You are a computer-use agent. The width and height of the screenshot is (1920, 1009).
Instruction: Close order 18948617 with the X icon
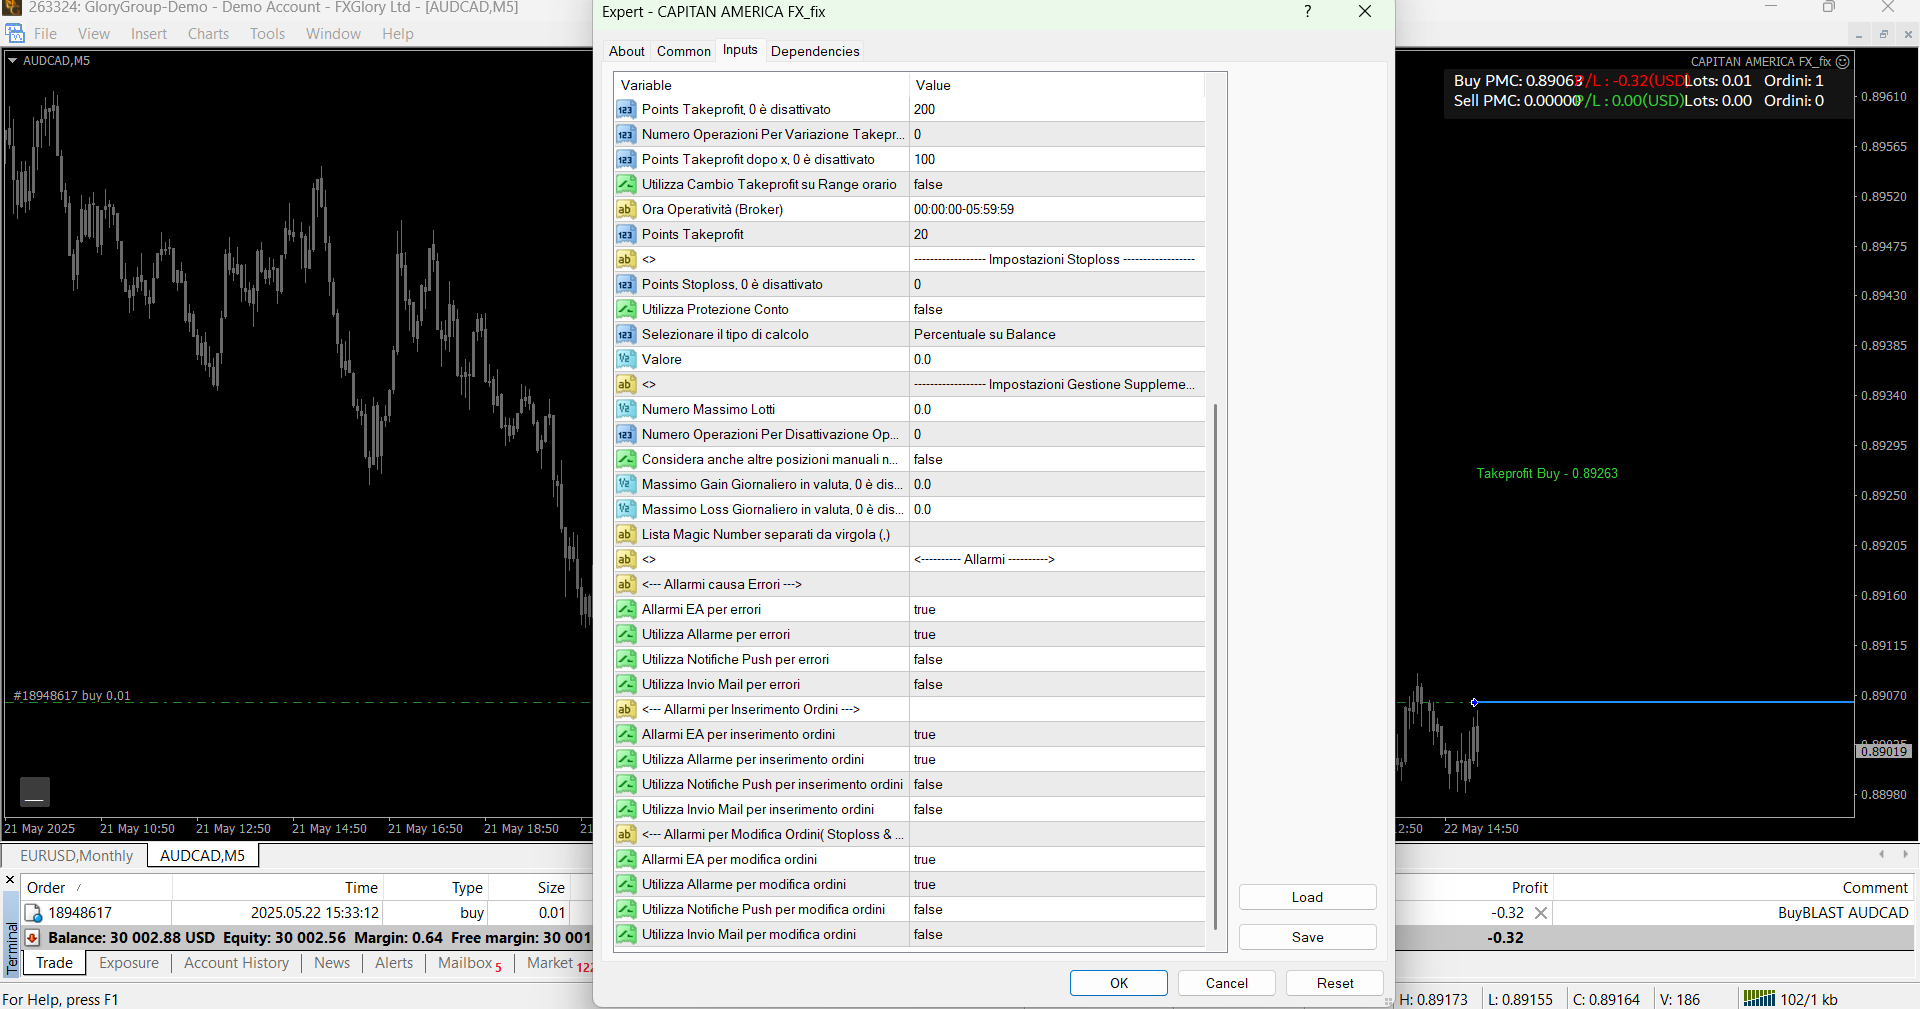(1541, 913)
